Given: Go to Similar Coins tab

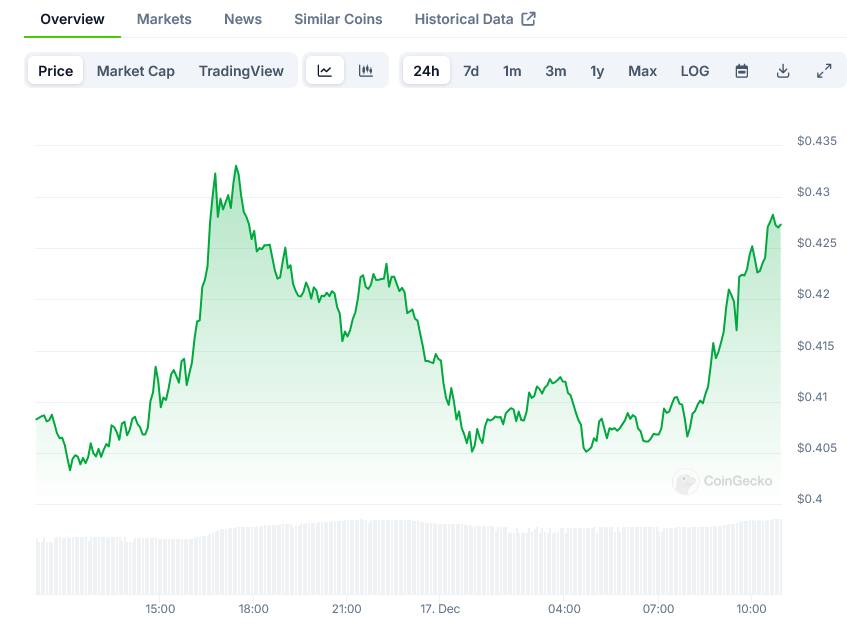Looking at the screenshot, I should (338, 19).
